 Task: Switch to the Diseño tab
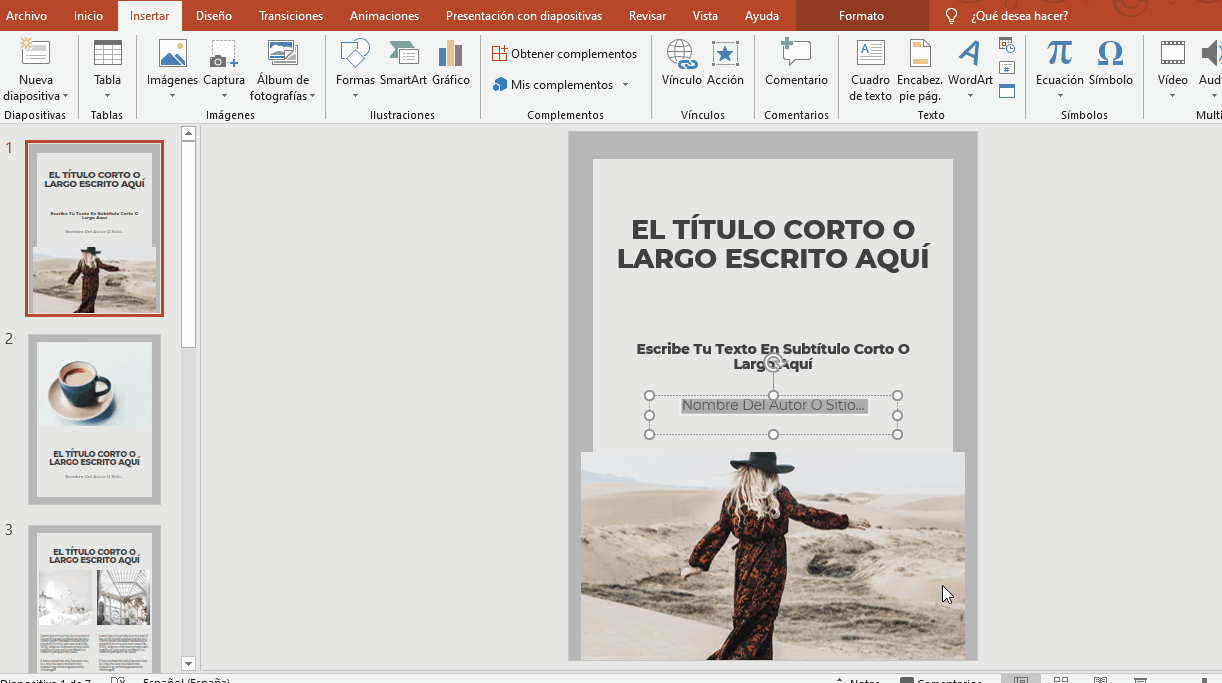click(x=214, y=16)
